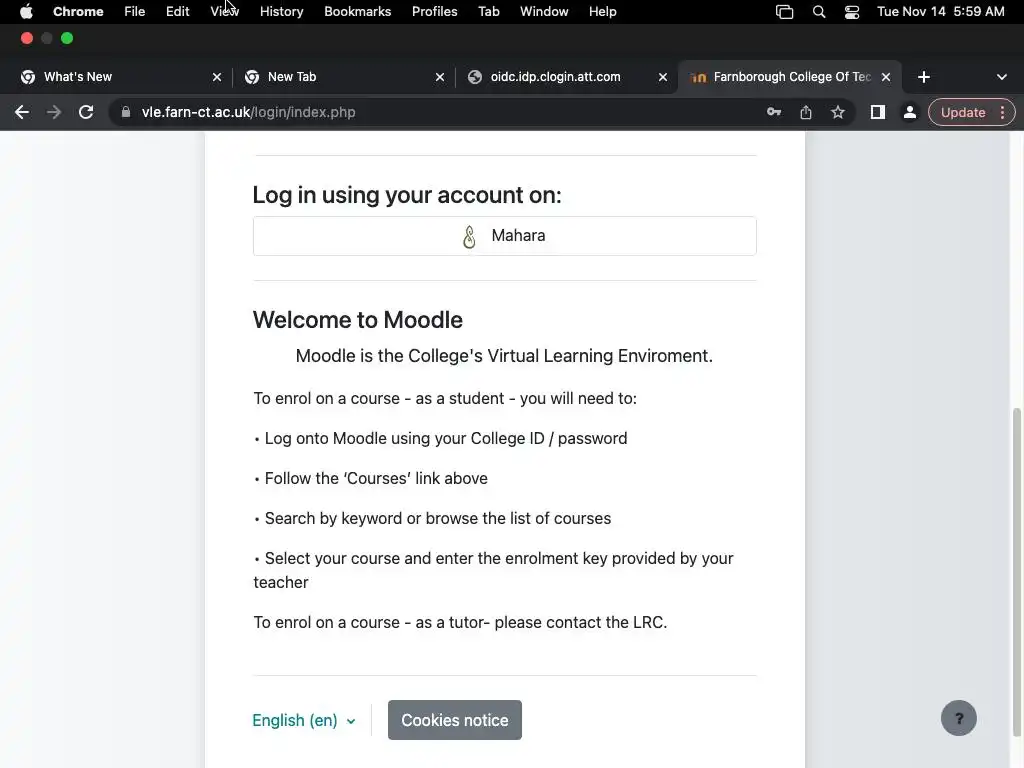Click the Cookies notice button
The image size is (1024, 768).
point(455,720)
